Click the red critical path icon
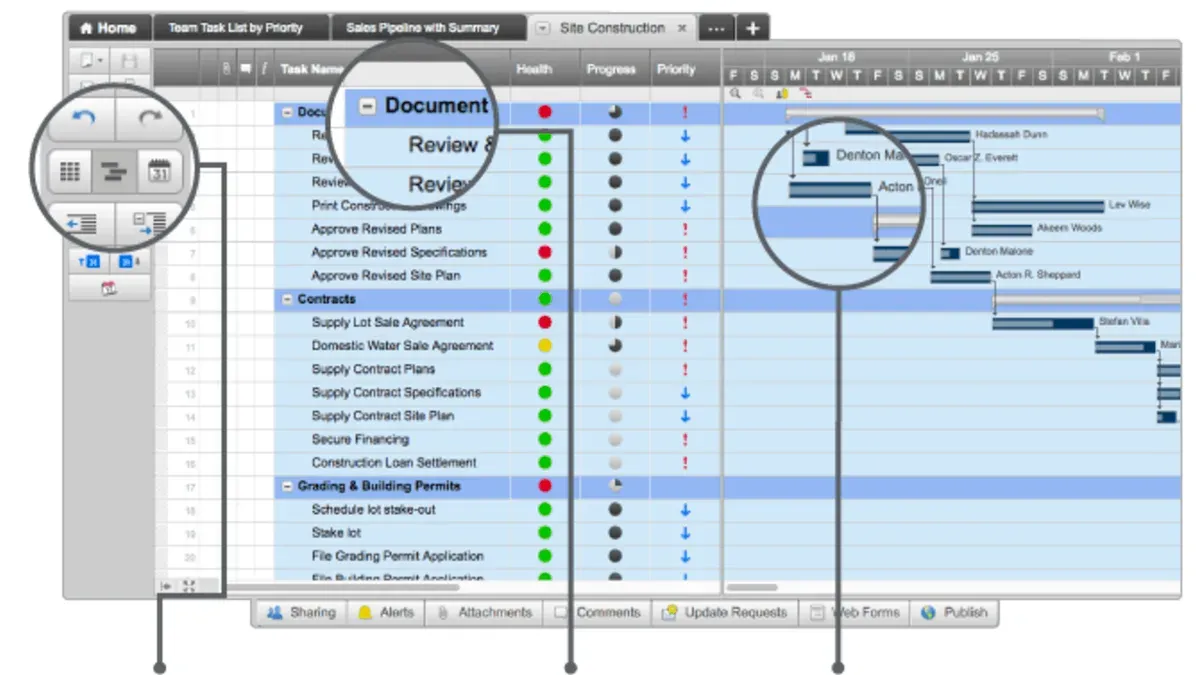 tap(805, 93)
